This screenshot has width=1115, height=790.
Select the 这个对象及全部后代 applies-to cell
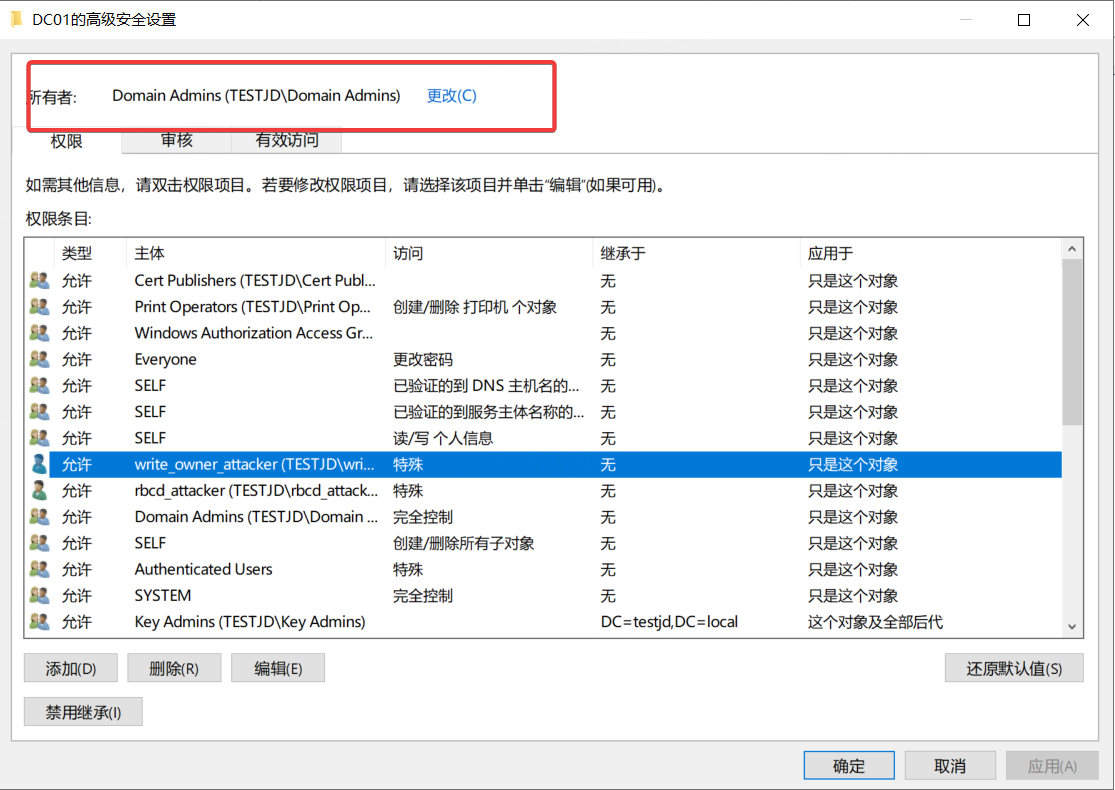(x=875, y=621)
